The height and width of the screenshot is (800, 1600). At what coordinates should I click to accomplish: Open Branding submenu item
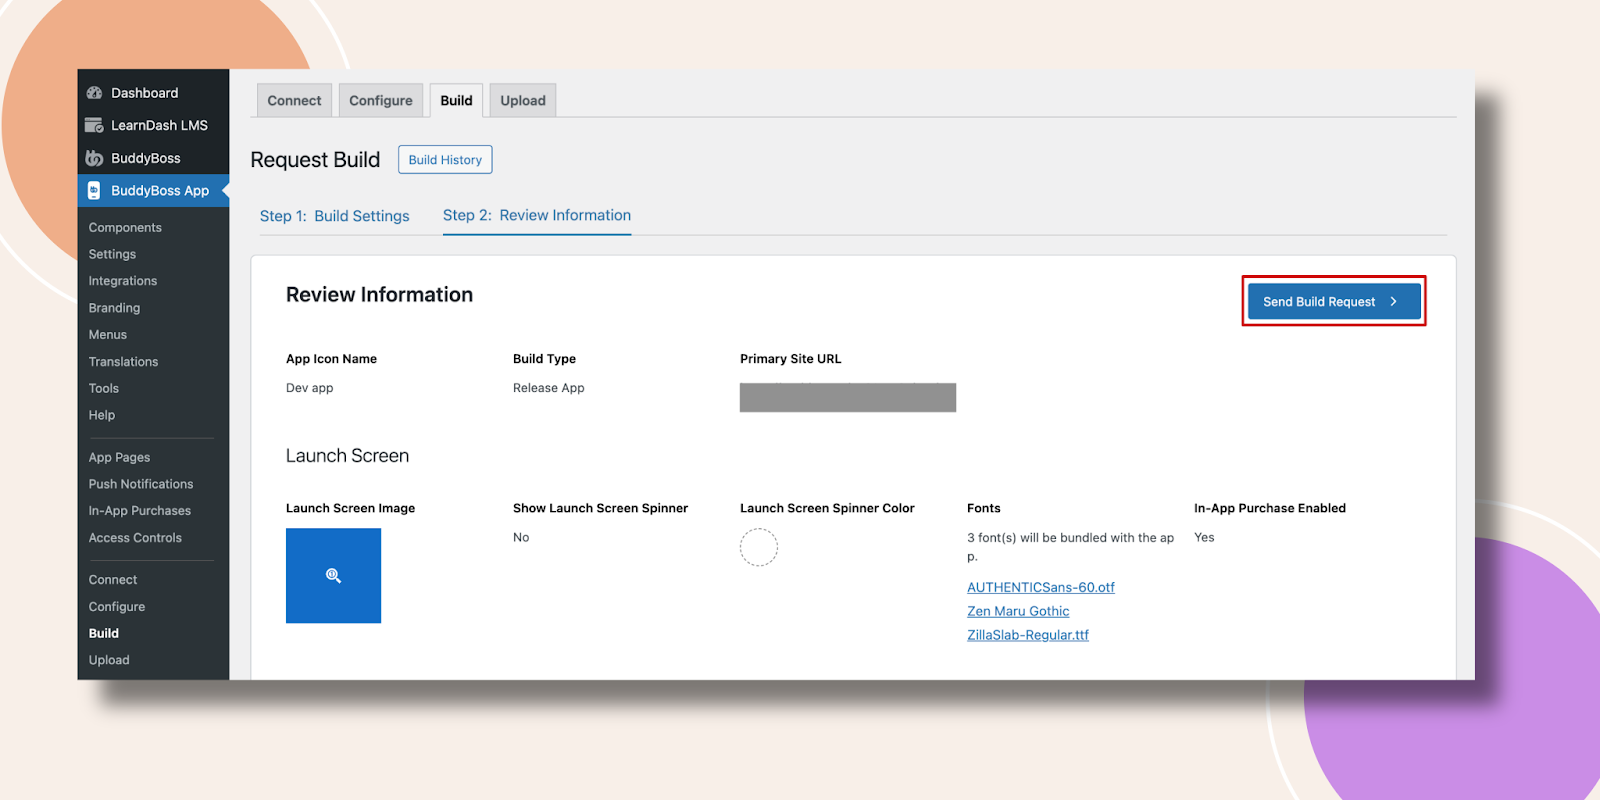point(114,308)
